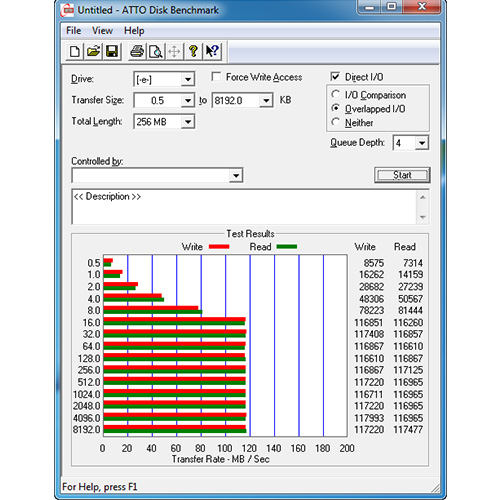Viewport: 500px width, 500px height.
Task: Enable the Force Write Access checkbox
Action: tap(216, 77)
